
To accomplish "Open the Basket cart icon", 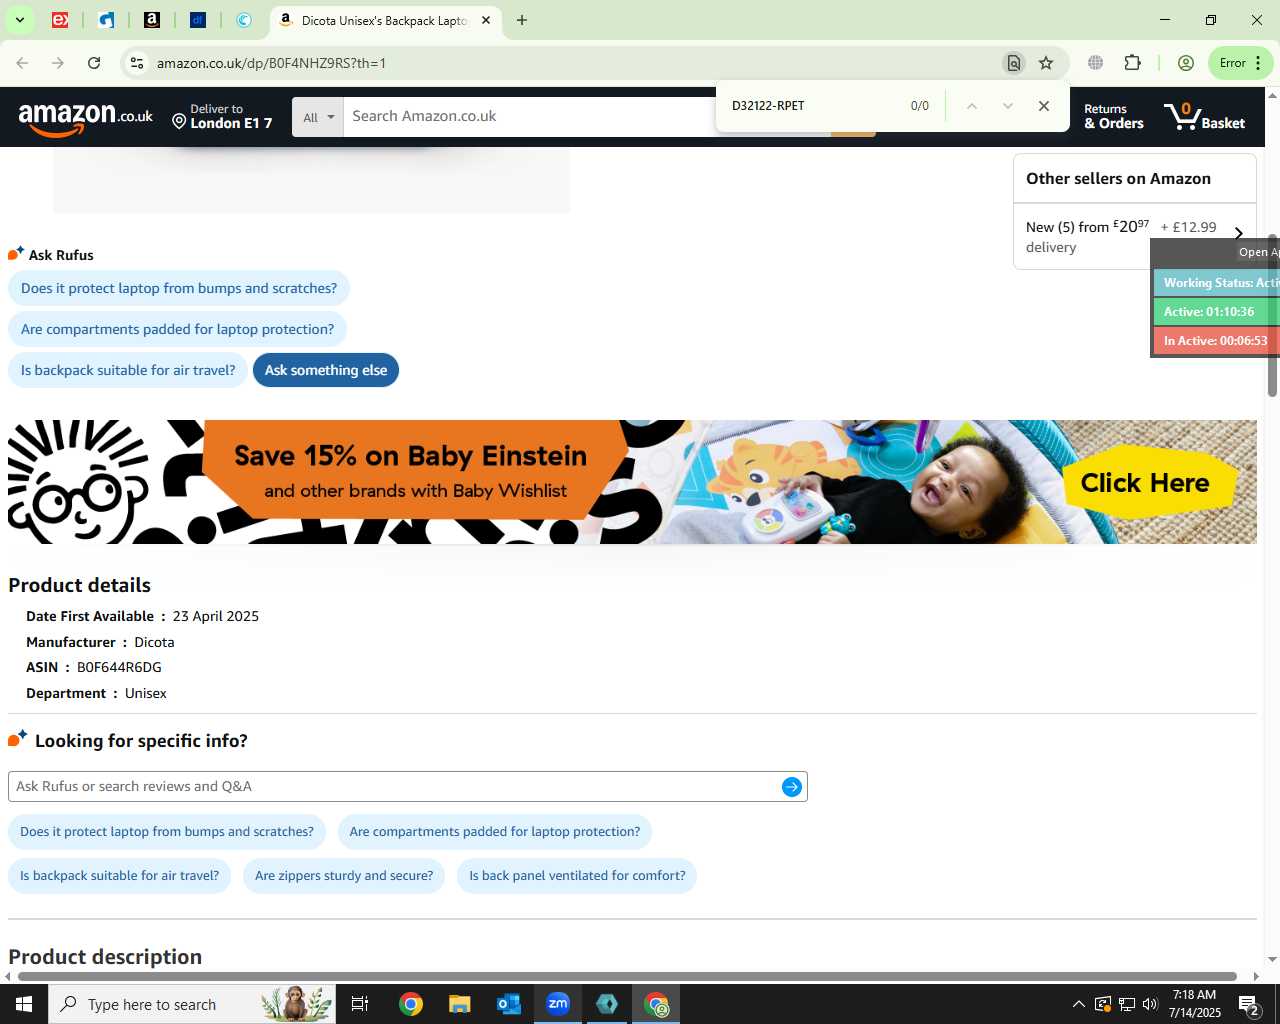I will 1205,116.
